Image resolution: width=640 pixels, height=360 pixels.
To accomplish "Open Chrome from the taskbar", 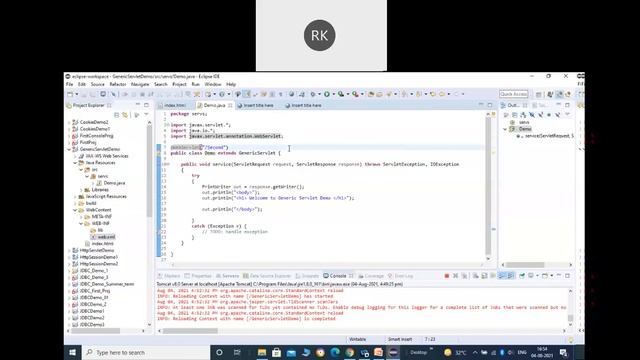I will coord(350,352).
